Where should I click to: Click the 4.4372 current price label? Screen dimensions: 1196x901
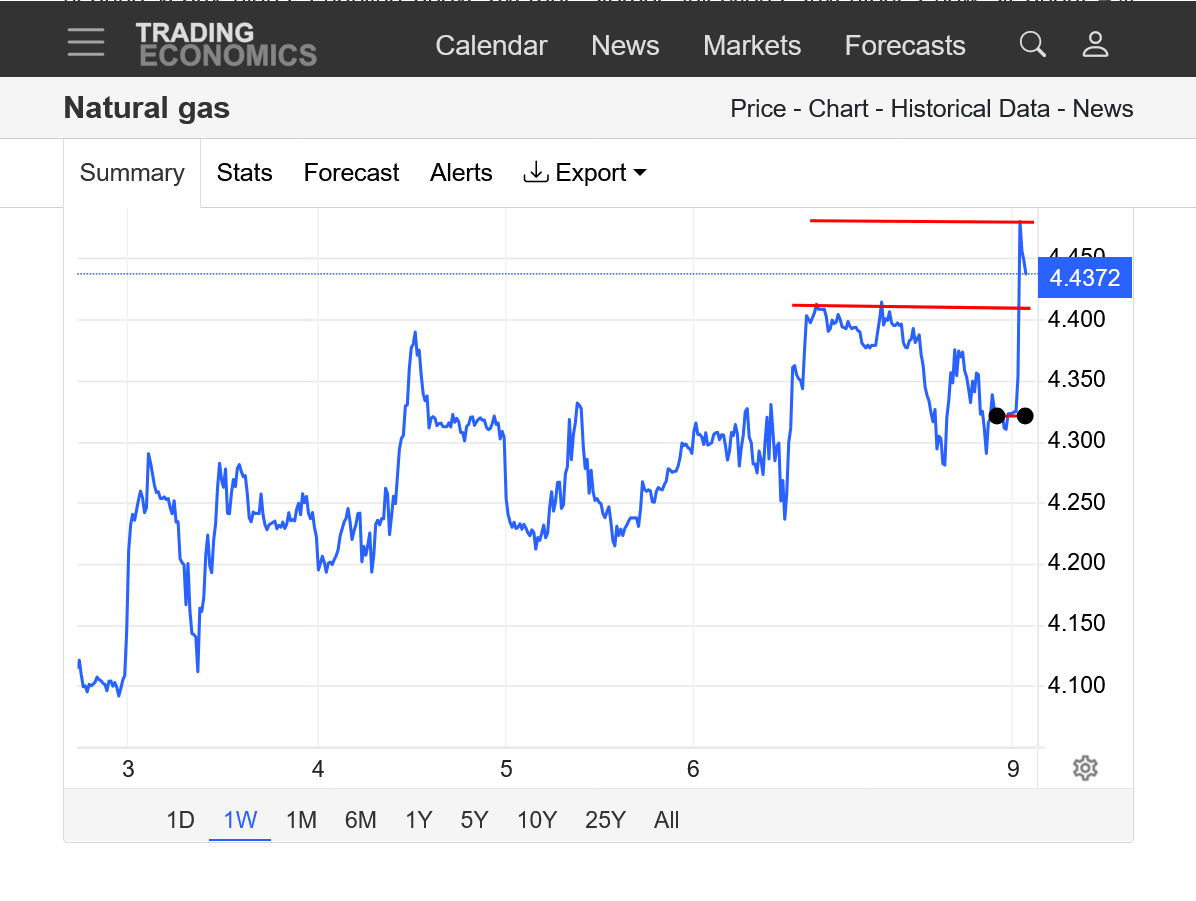pos(1084,278)
